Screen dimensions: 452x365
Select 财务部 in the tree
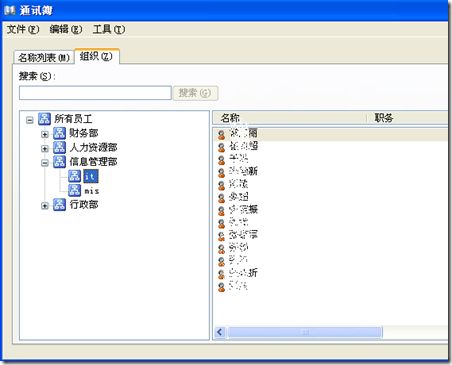pos(84,133)
